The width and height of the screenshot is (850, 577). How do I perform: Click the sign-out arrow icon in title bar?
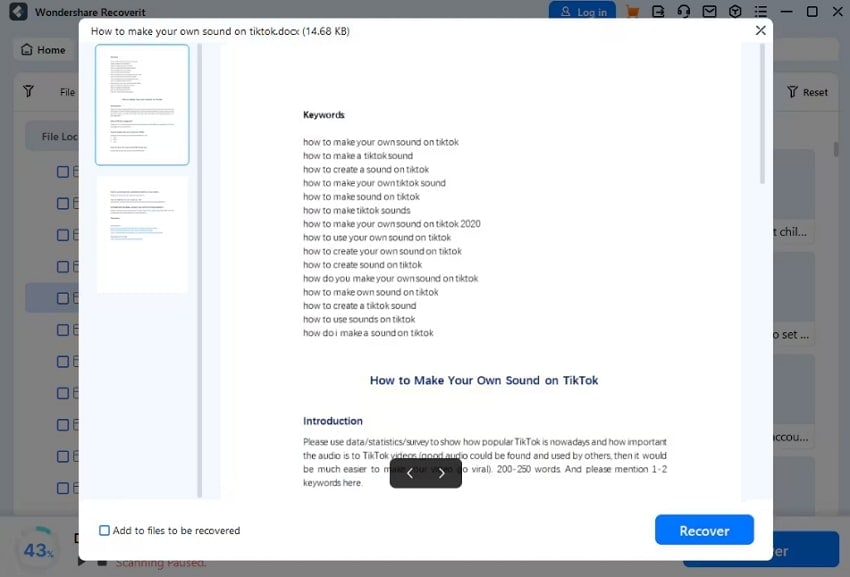(x=658, y=11)
